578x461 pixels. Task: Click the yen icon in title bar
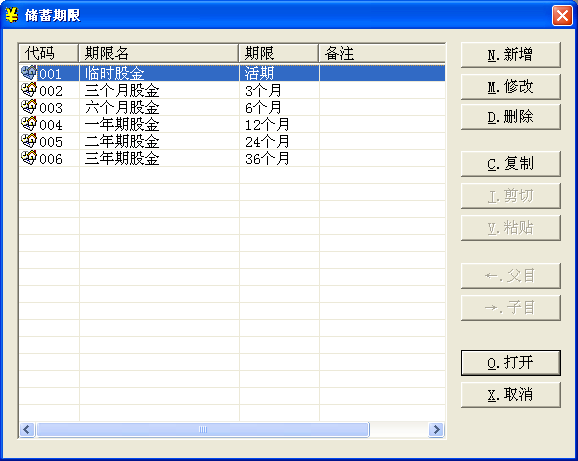click(x=12, y=15)
